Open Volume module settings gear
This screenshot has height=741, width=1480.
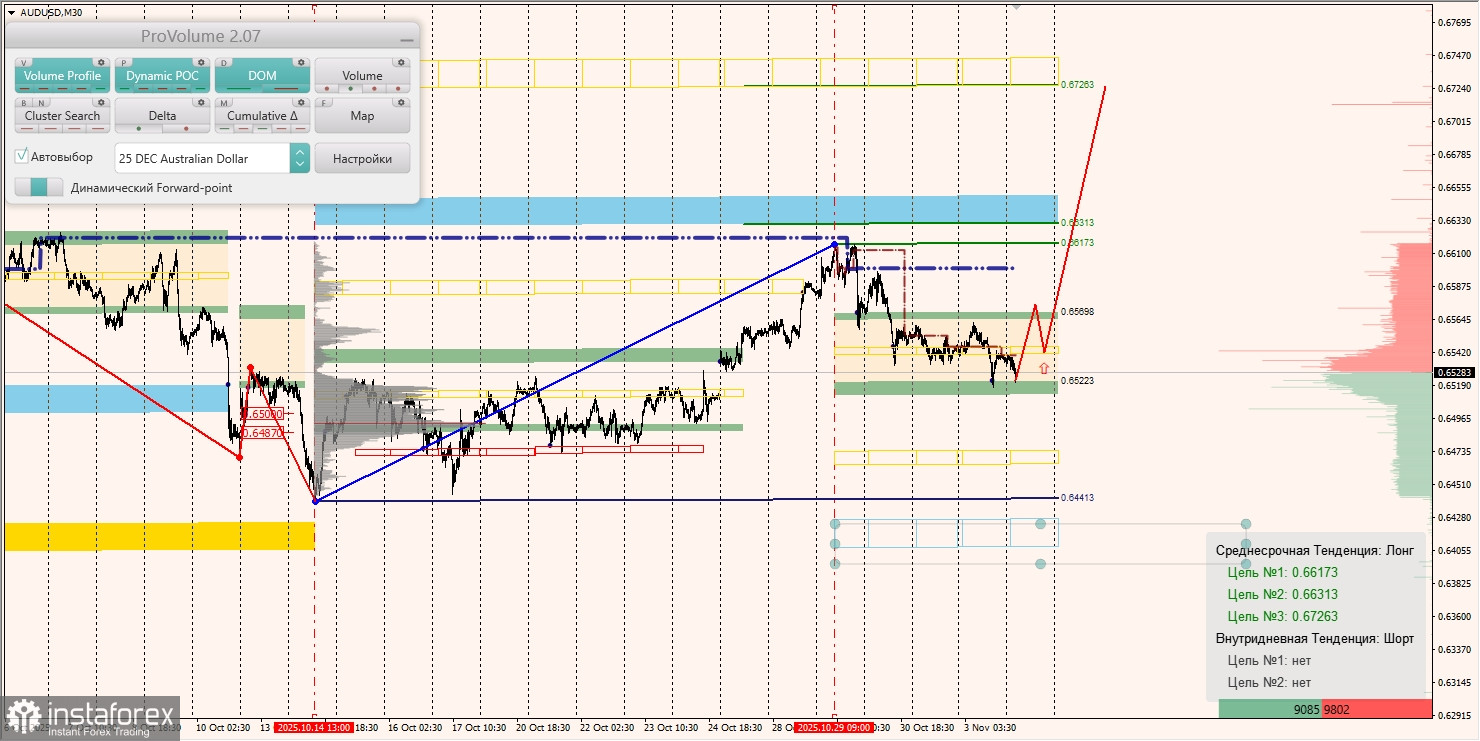point(401,63)
